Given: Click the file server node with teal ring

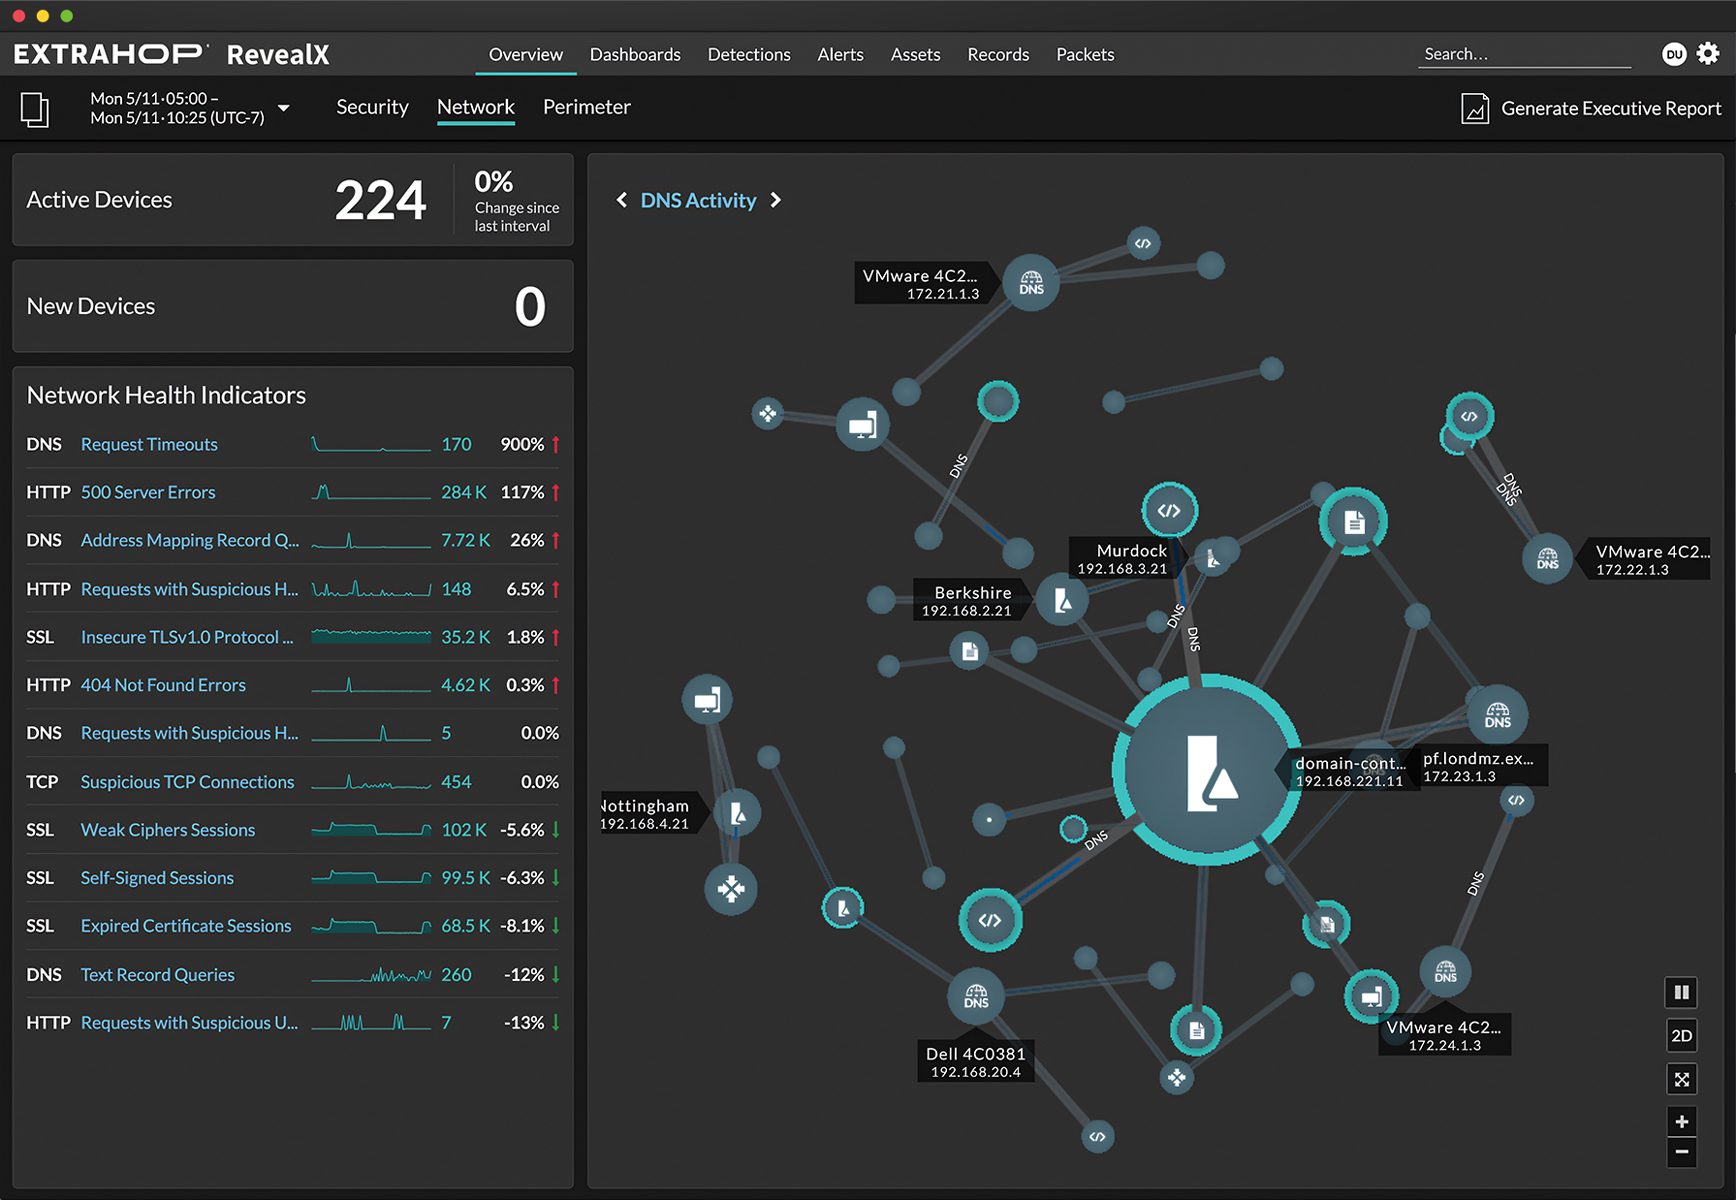Looking at the screenshot, I should click(x=1353, y=521).
